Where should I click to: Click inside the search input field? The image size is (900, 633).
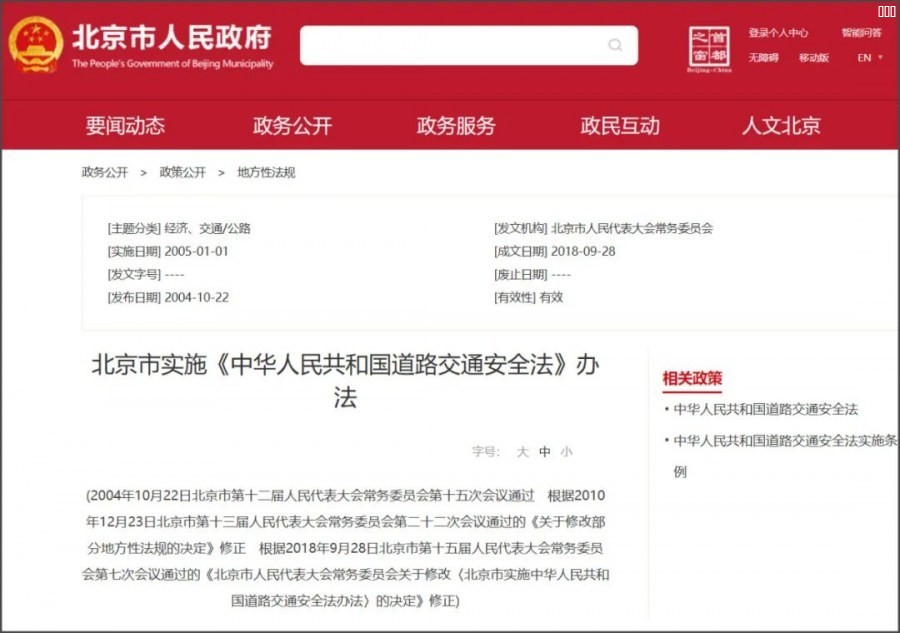pyautogui.click(x=450, y=45)
